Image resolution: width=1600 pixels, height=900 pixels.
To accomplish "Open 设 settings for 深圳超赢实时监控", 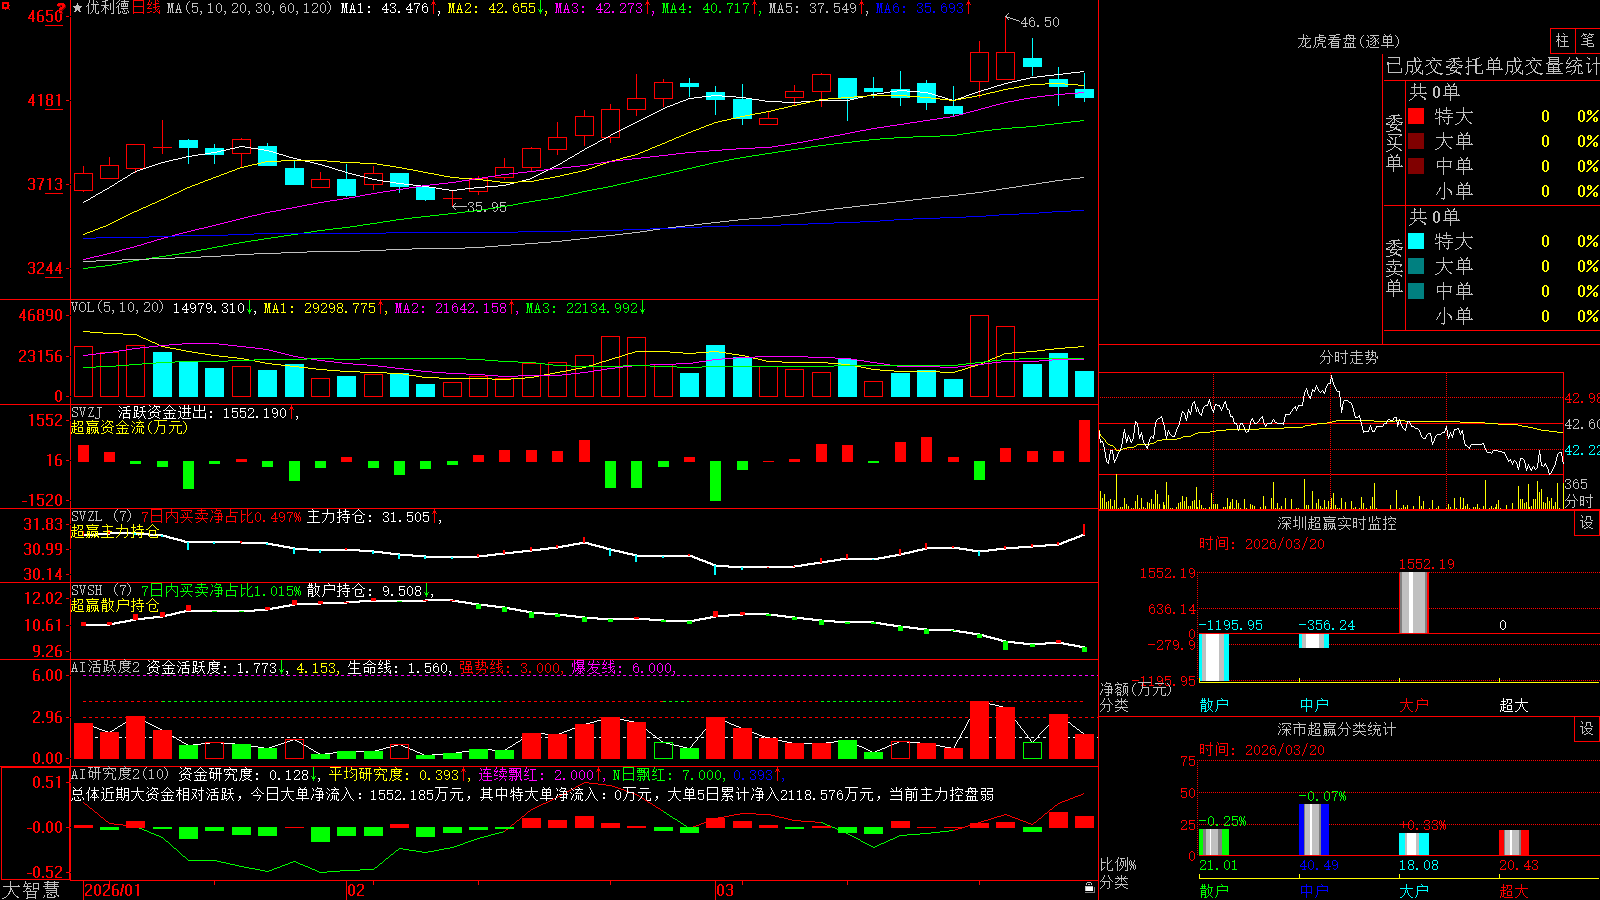I will click(x=1587, y=523).
